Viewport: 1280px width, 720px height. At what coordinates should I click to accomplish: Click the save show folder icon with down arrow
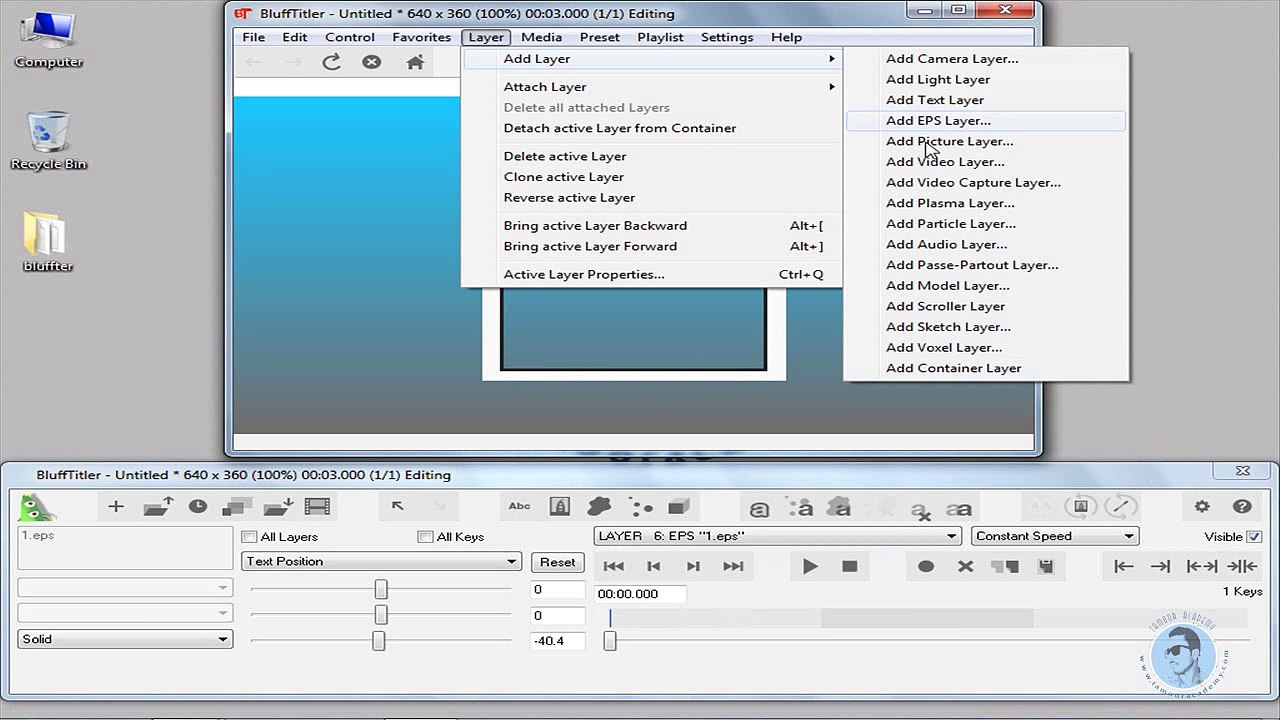tap(278, 507)
